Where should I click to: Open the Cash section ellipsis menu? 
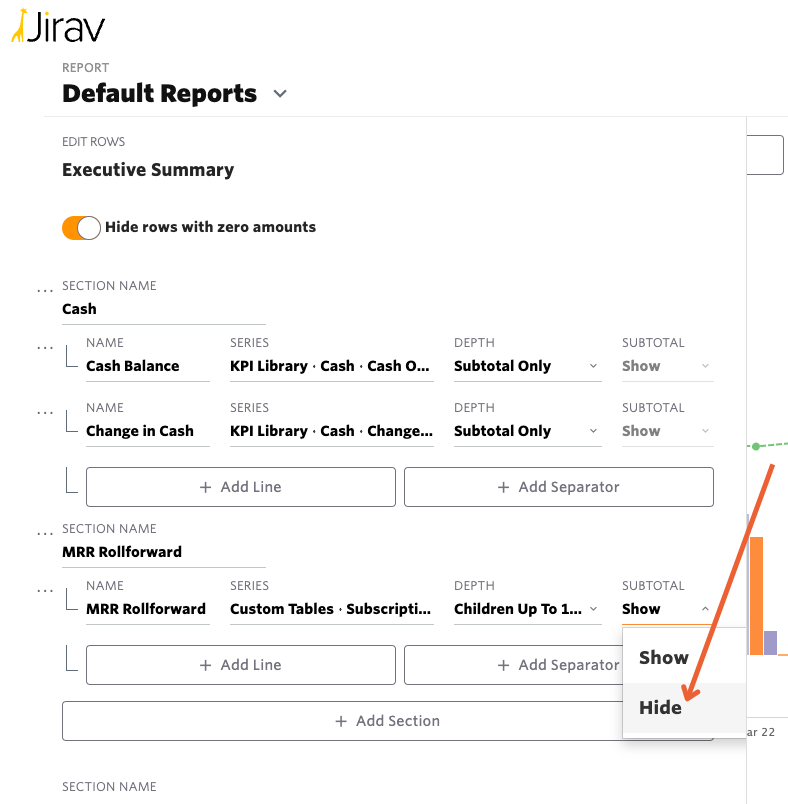coord(44,290)
